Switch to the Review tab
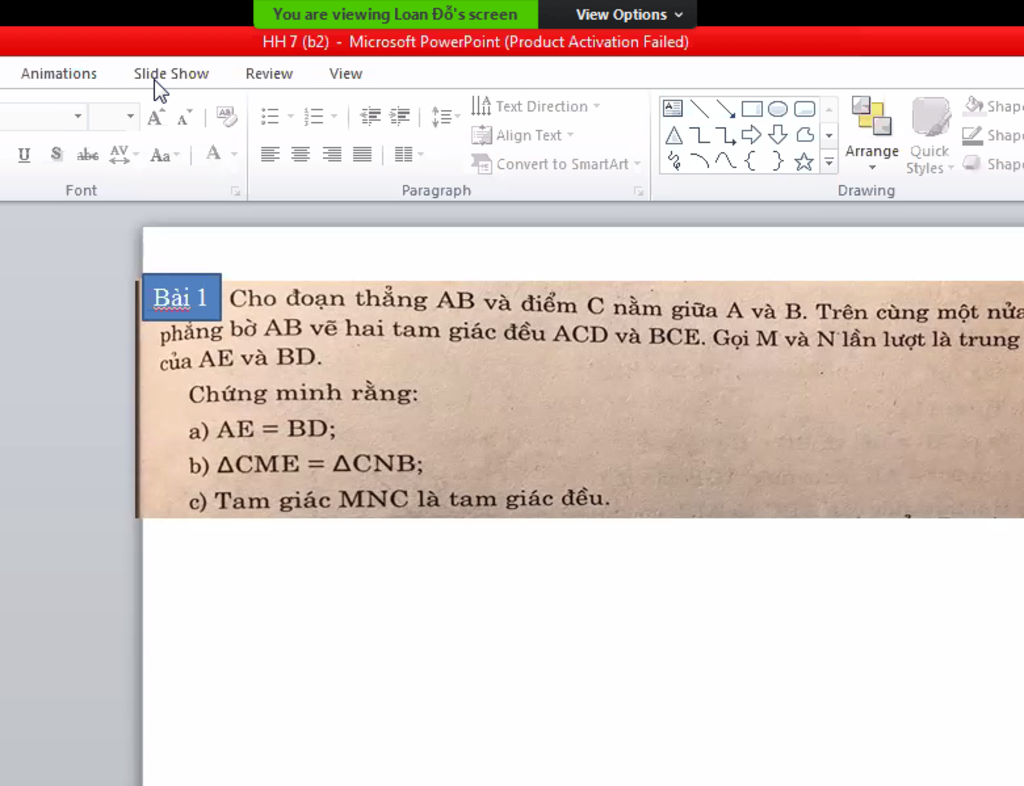Screen dimensions: 1024x786 pos(269,74)
